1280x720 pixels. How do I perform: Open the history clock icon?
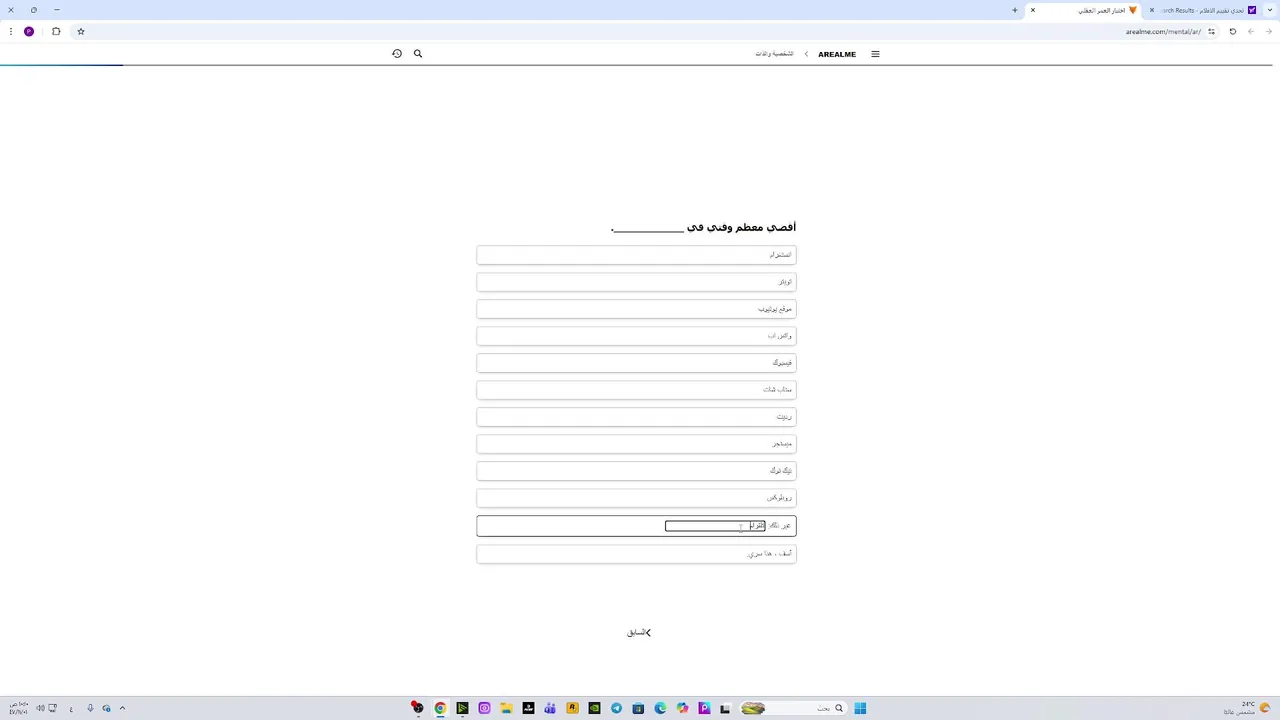coord(397,54)
